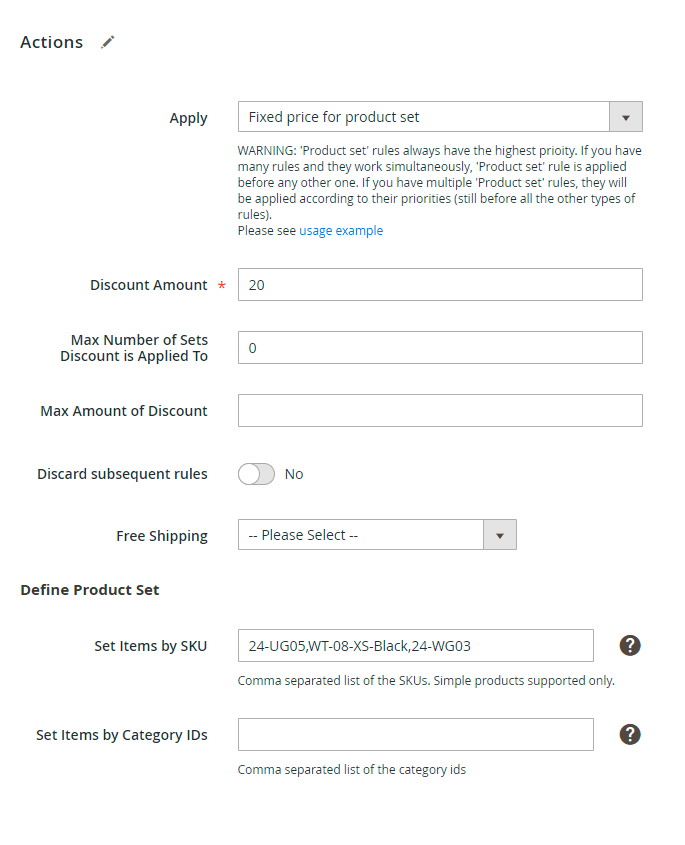Image resolution: width=685 pixels, height=845 pixels.
Task: Open help tooltip for Set Items by SKU
Action: click(x=630, y=646)
